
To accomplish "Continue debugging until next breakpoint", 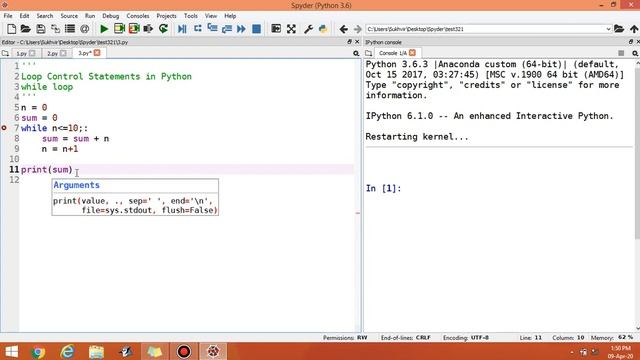I will click(241, 29).
